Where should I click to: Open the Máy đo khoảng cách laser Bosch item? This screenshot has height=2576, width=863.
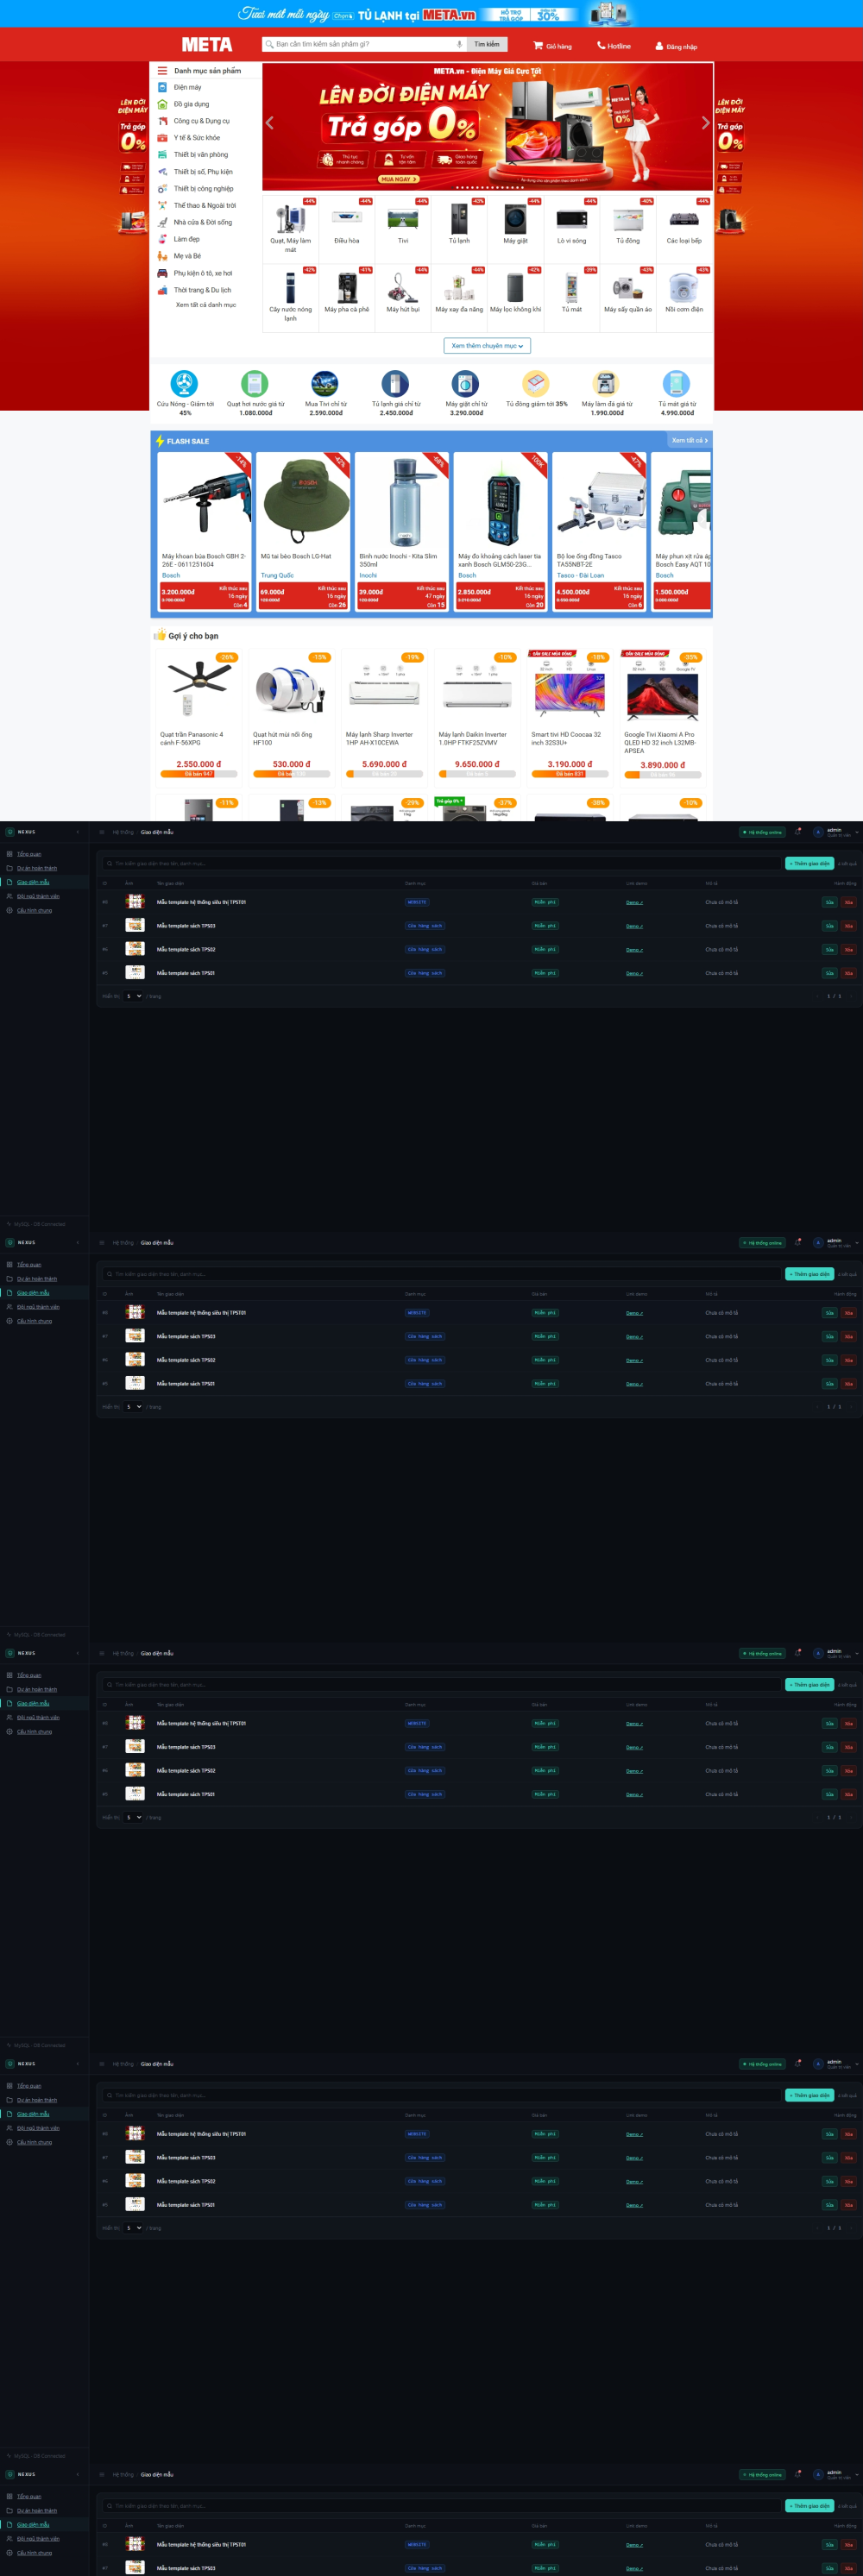[x=501, y=531]
